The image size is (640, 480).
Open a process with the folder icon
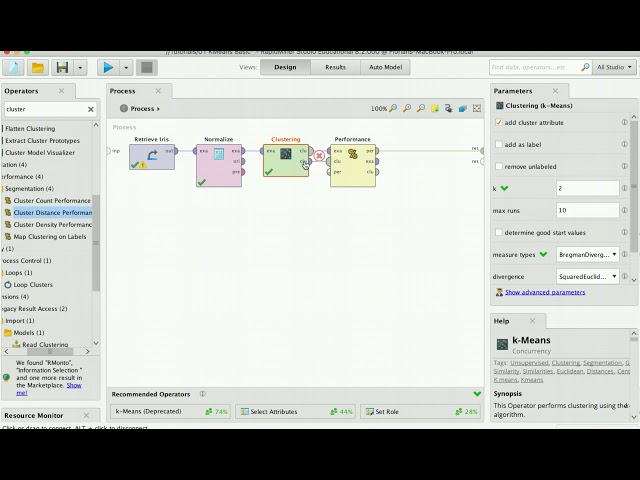coord(38,67)
